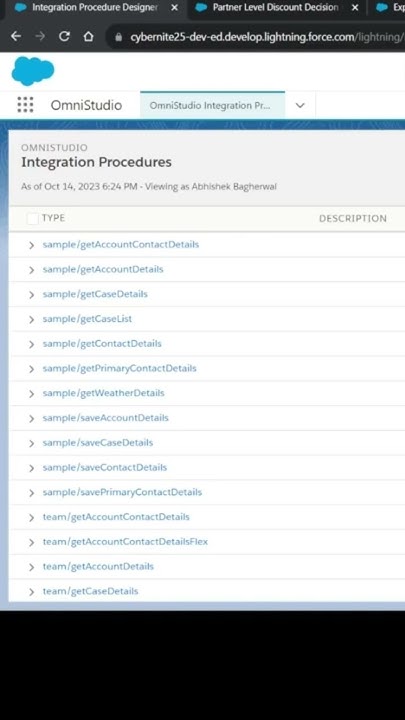This screenshot has height=720, width=405.
Task: Click the browser address bar URL
Action: tap(262, 37)
